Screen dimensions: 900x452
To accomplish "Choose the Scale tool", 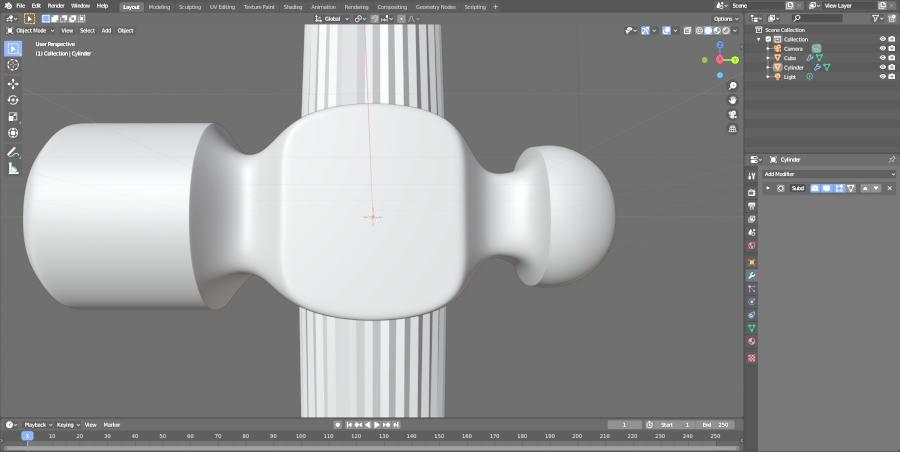I will tap(13, 116).
